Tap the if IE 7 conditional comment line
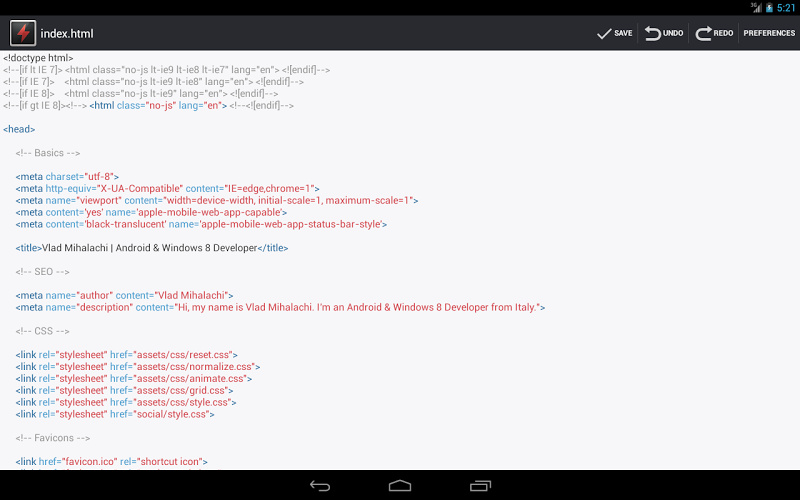The width and height of the screenshot is (800, 500). [x=153, y=82]
